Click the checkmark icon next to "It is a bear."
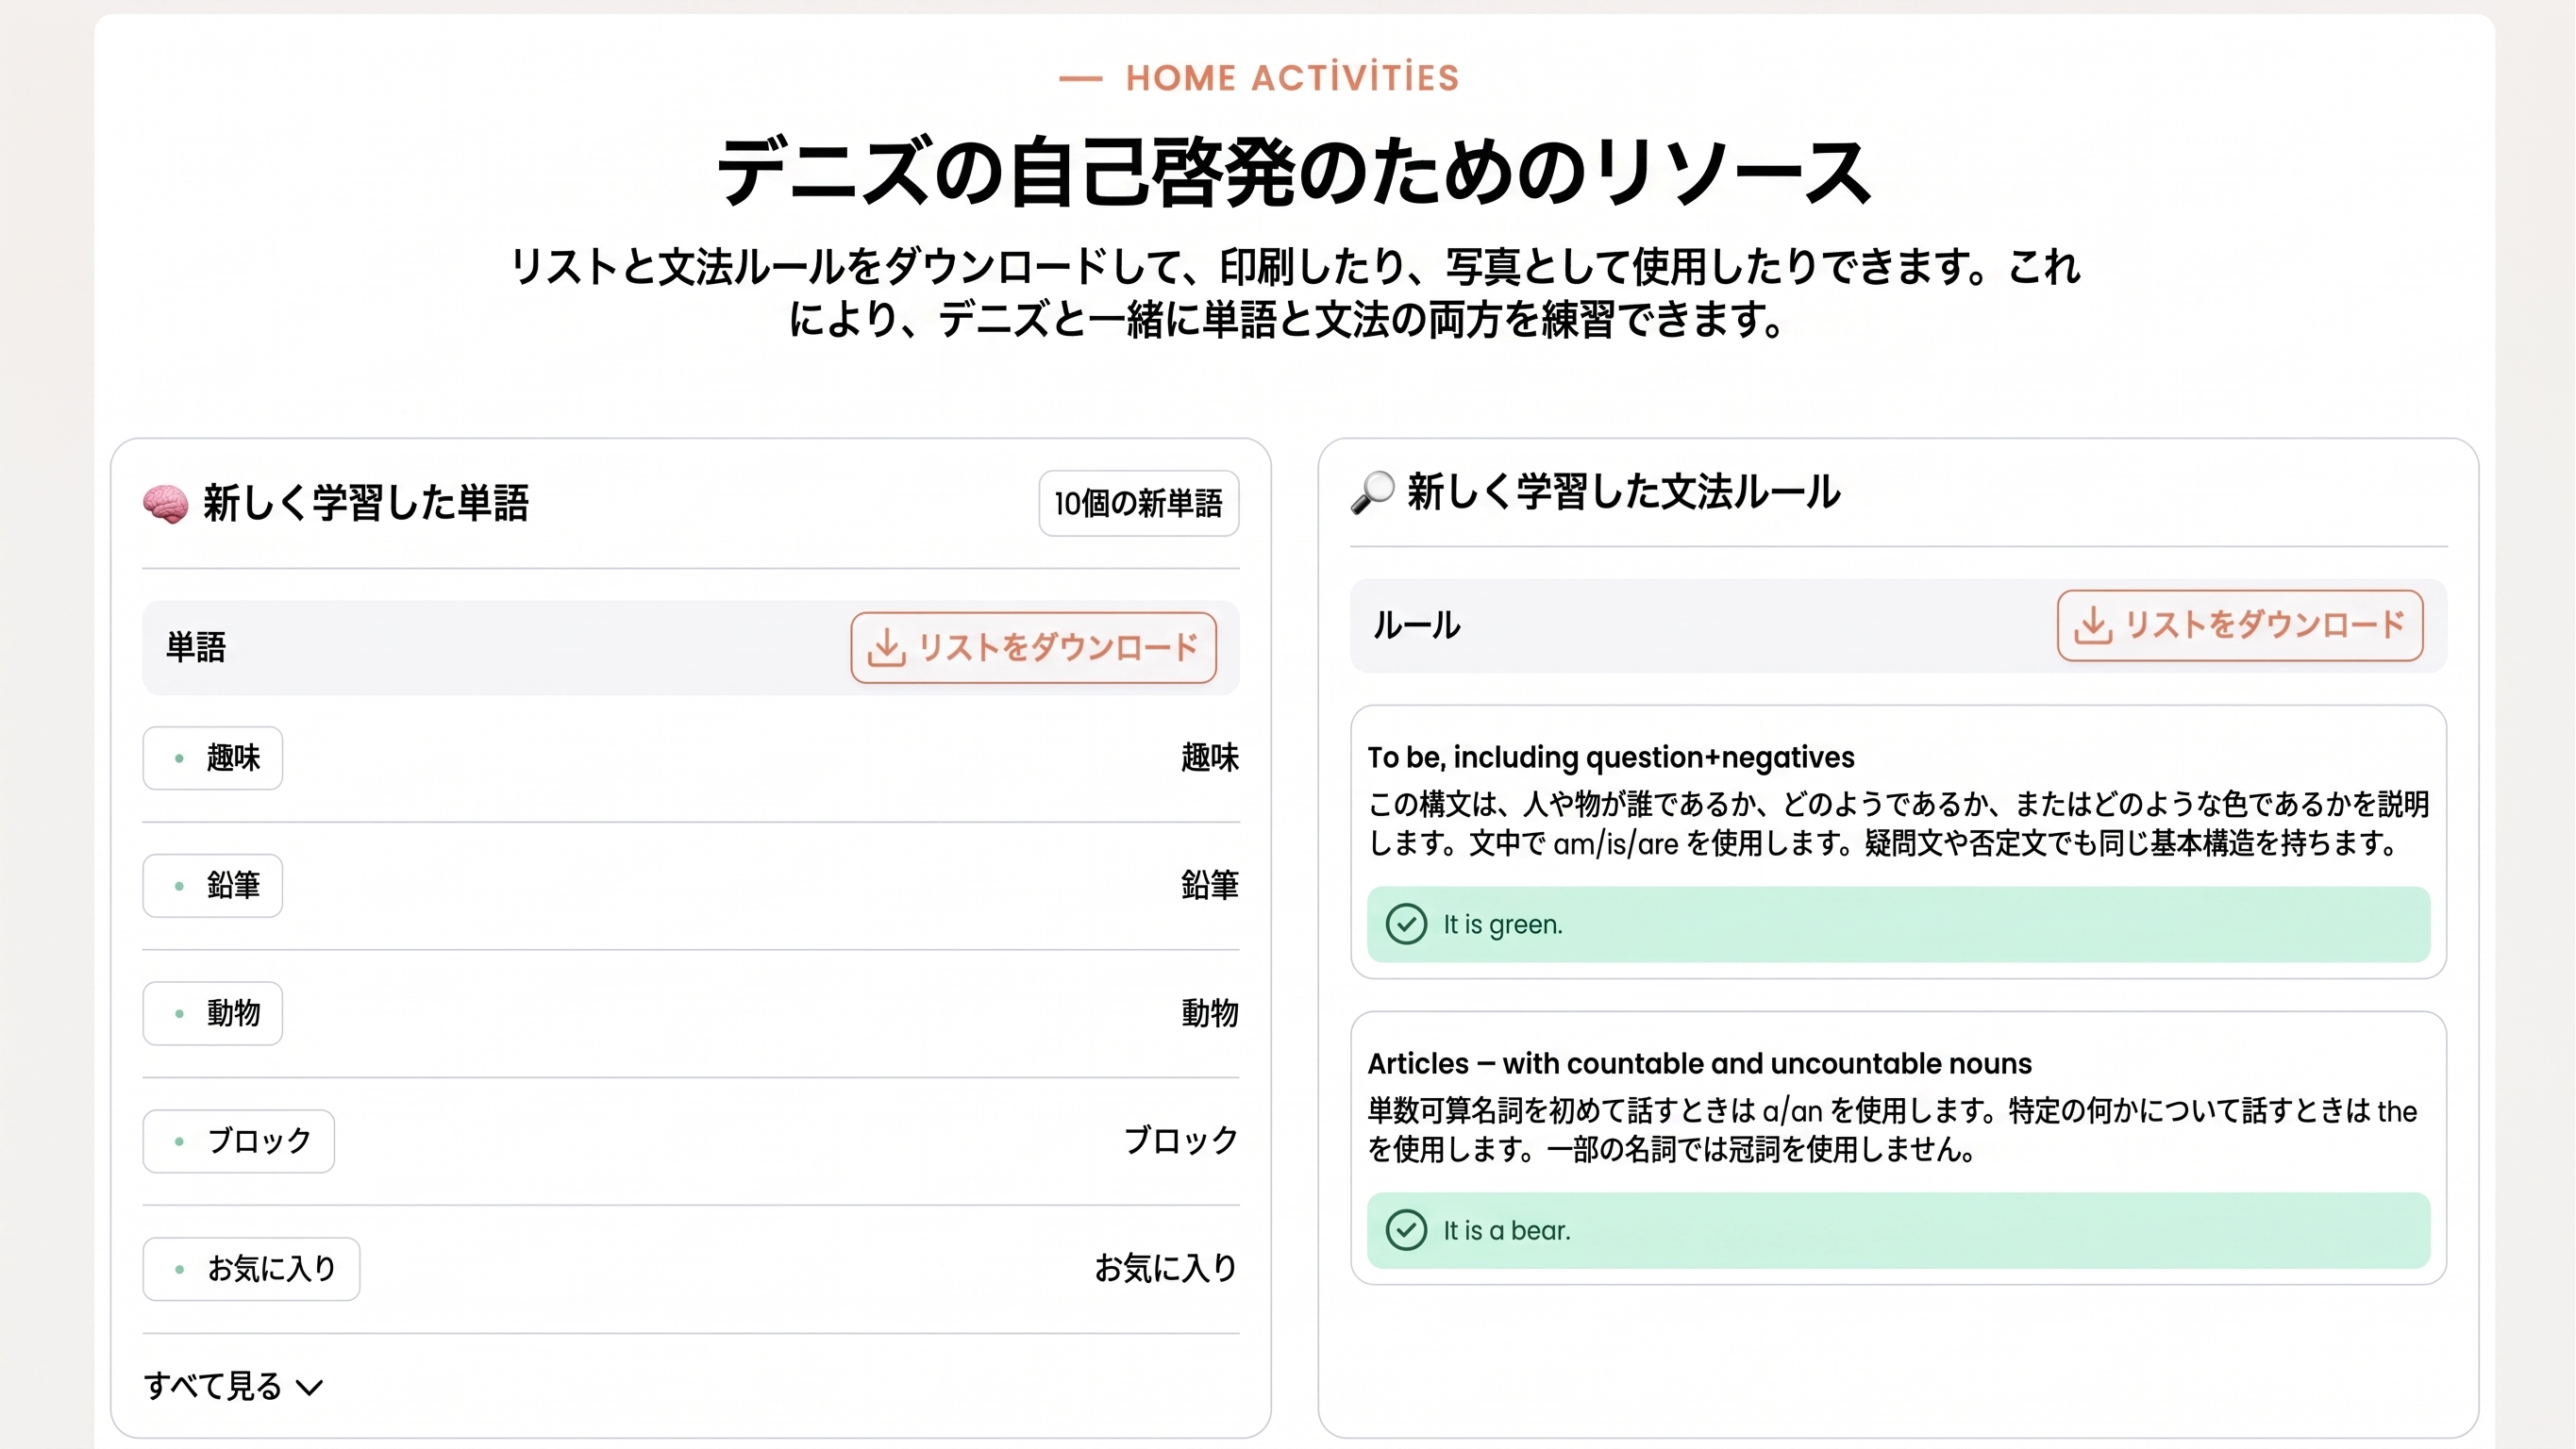 pyautogui.click(x=1406, y=1230)
